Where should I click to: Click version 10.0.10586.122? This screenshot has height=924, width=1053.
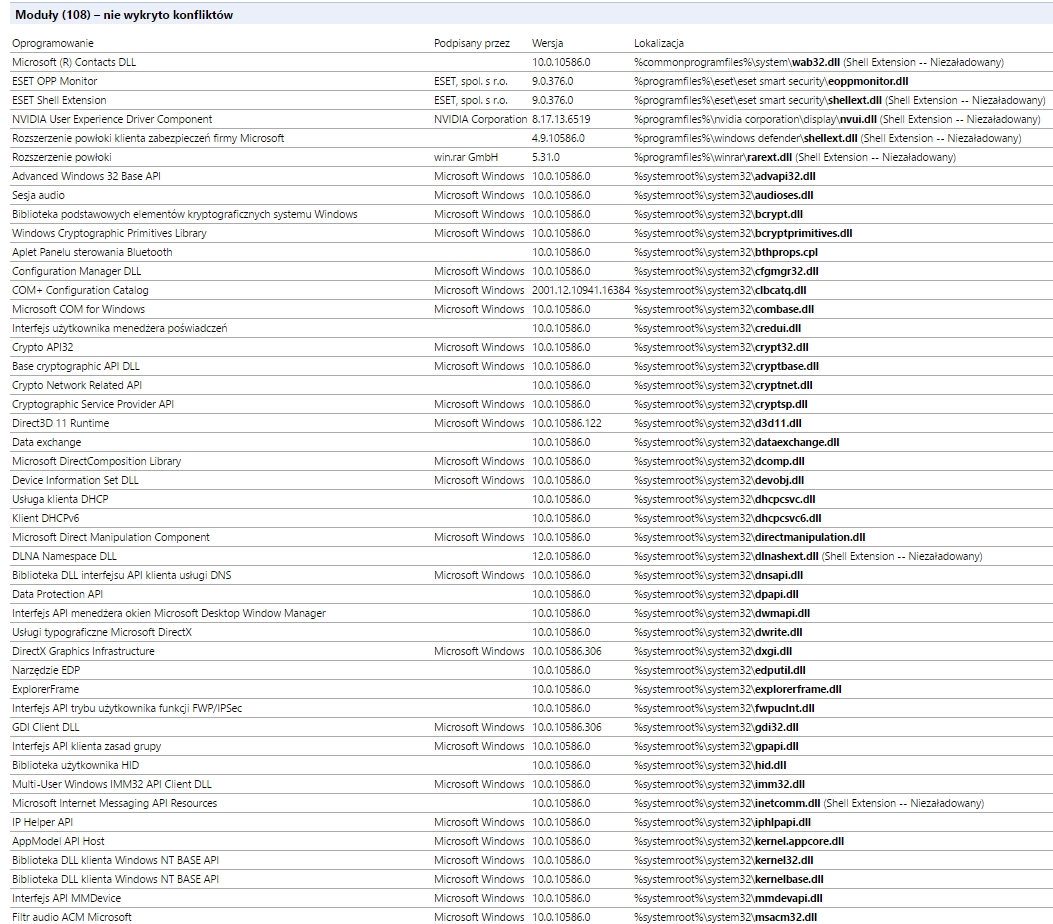[567, 424]
